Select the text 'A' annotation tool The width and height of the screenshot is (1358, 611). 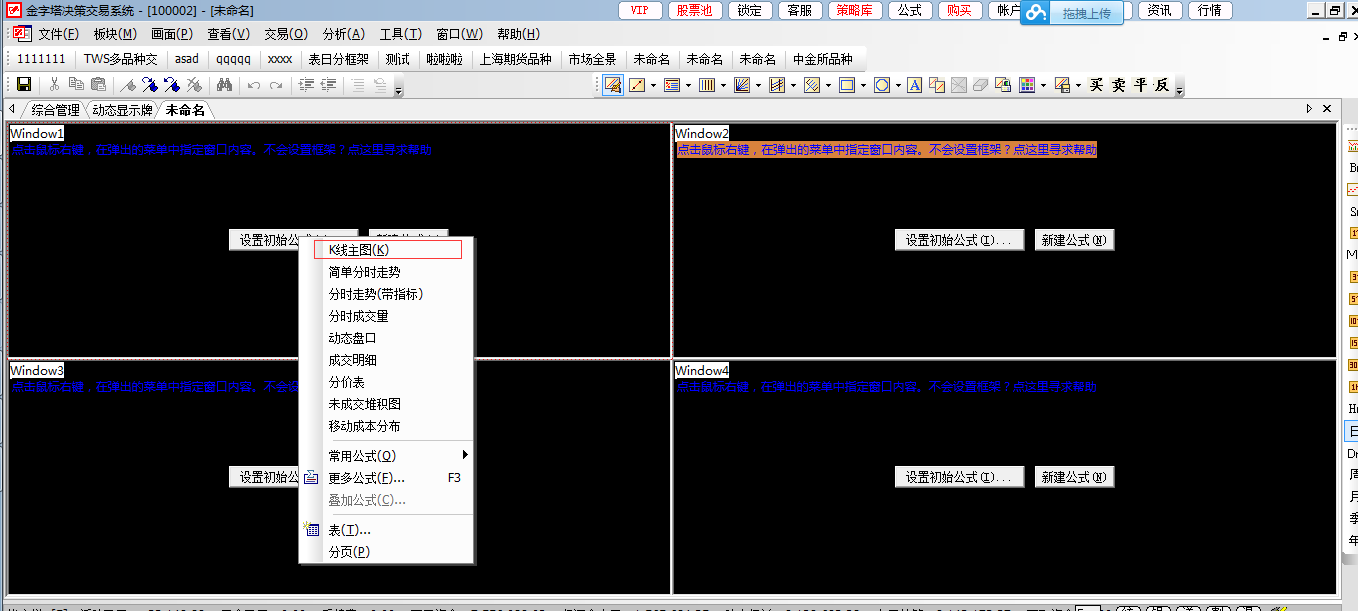[914, 85]
